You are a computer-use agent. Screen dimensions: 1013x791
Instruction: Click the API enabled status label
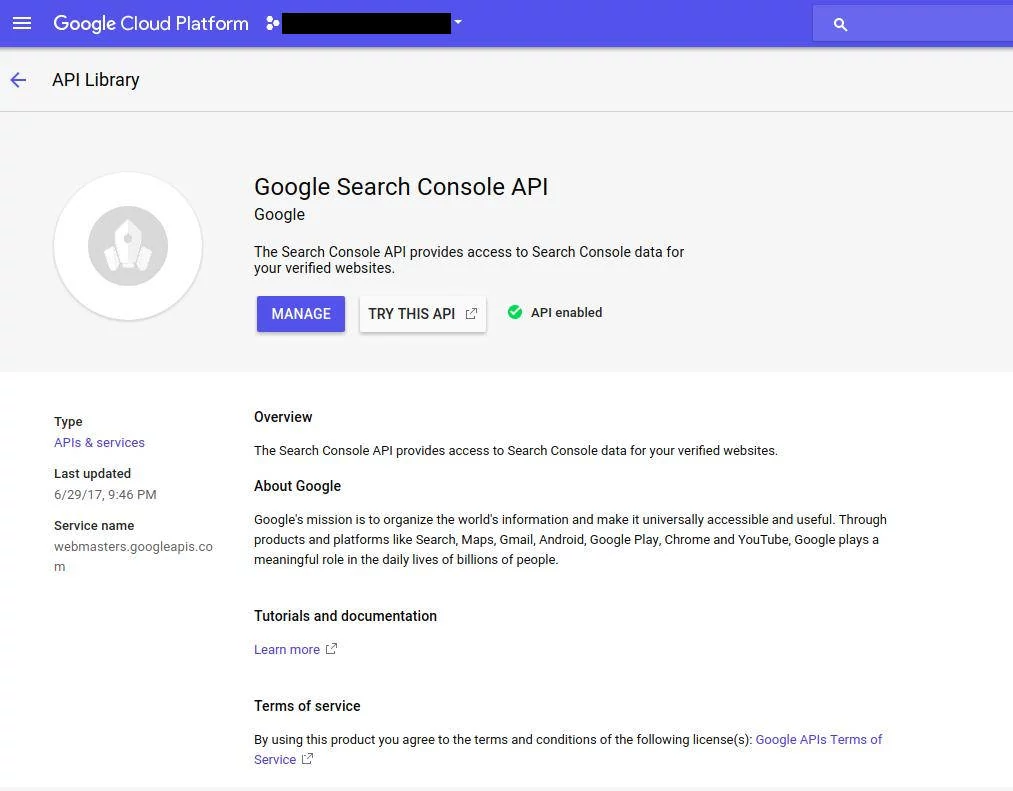pyautogui.click(x=566, y=312)
